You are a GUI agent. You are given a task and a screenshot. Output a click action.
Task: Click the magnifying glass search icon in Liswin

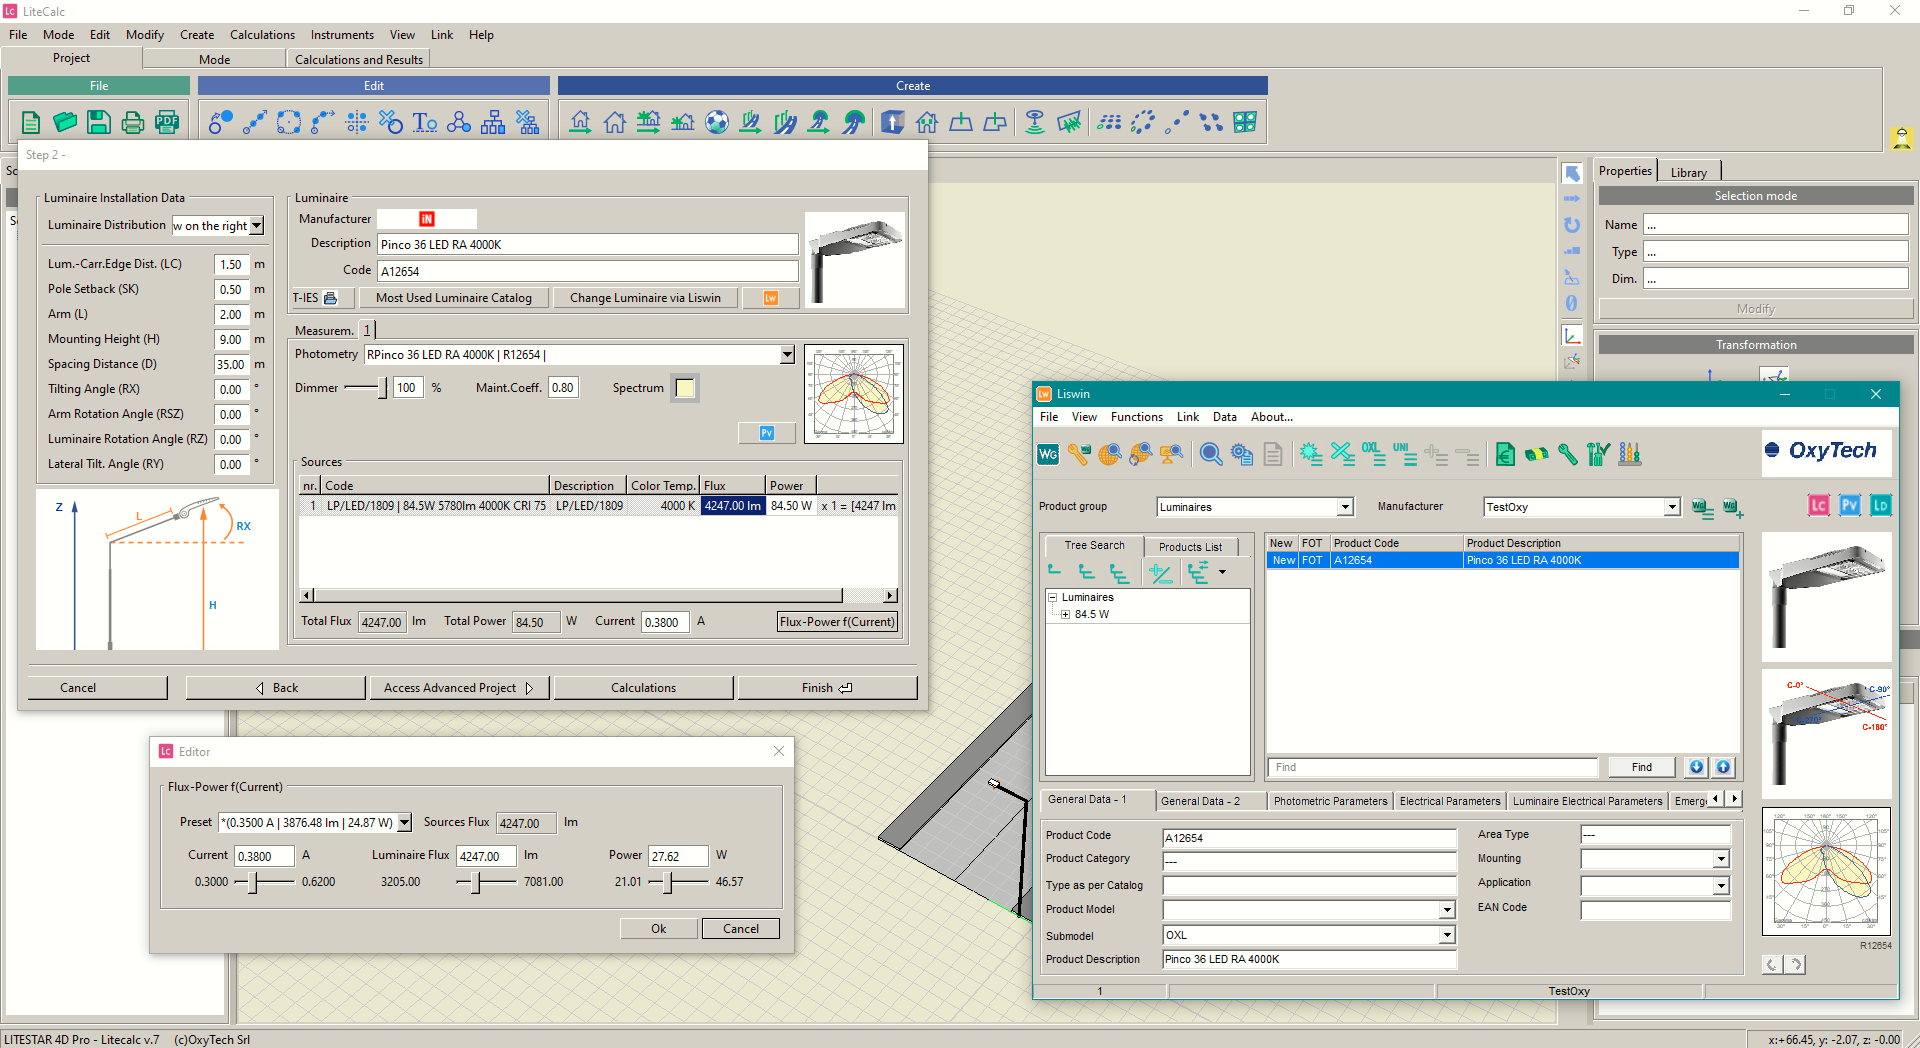[1211, 454]
